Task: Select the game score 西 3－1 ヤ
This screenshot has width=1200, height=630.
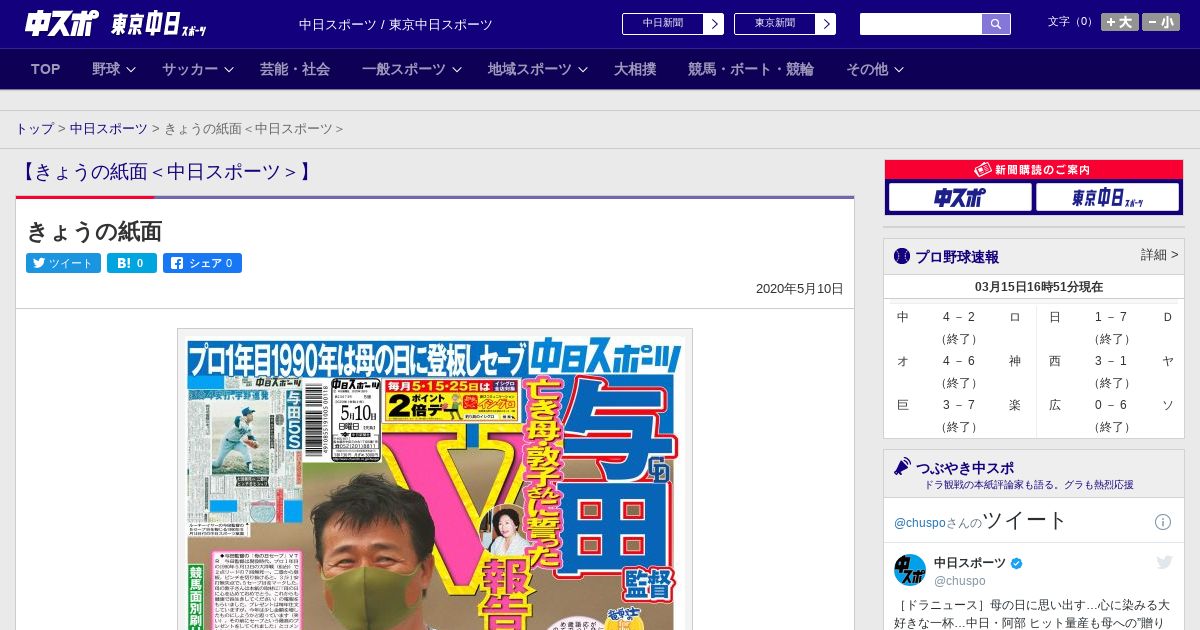Action: [x=1110, y=372]
